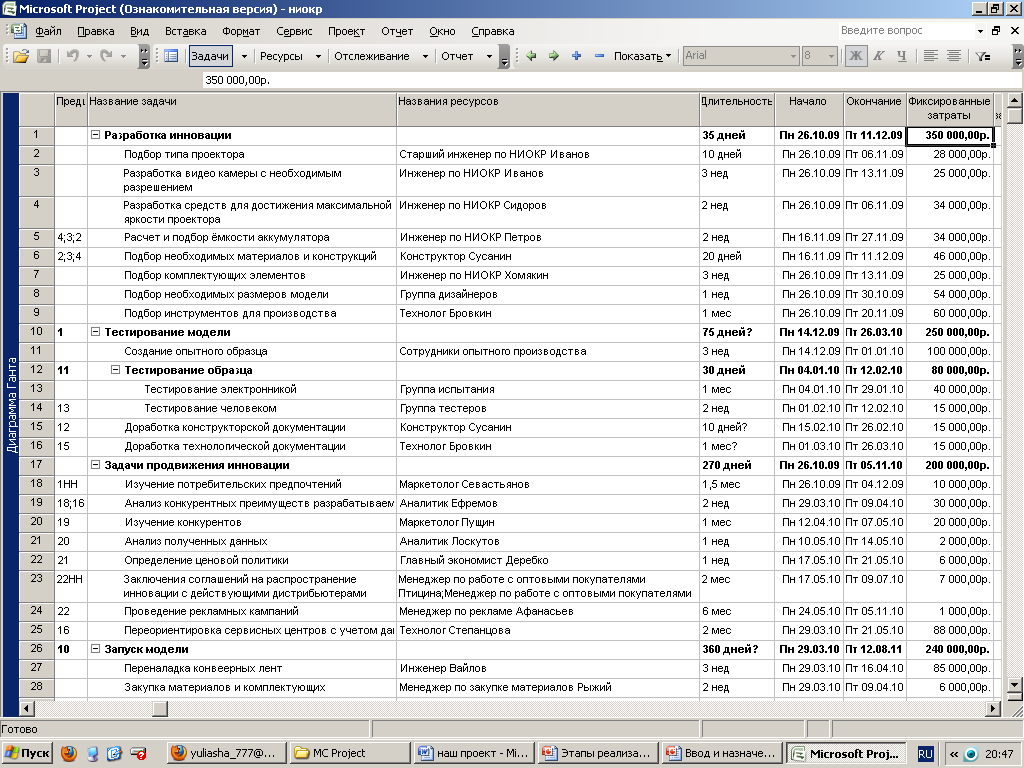1024x768 pixels.
Task: Click the Названия ресурсов column header
Action: (548, 109)
